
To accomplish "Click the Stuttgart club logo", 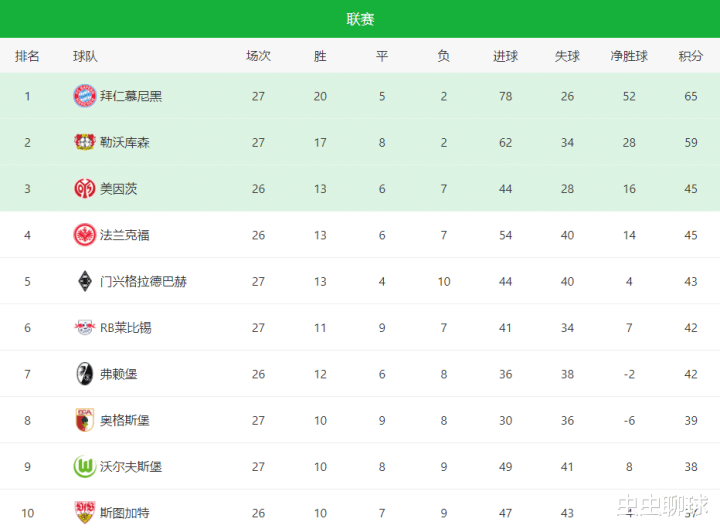I will 84,512.
